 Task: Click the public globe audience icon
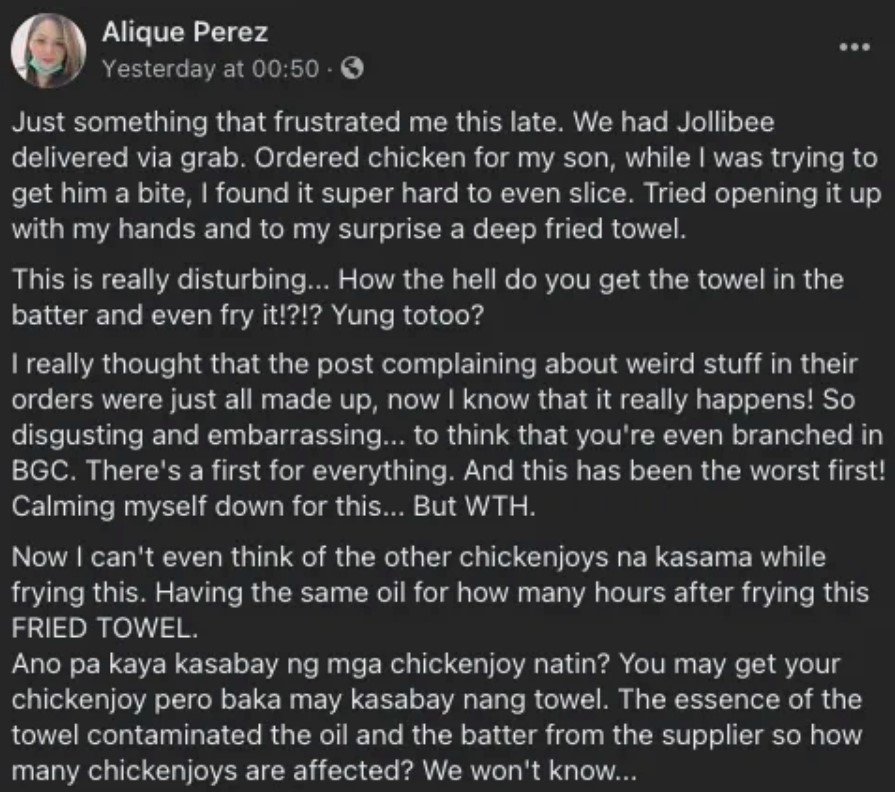tap(352, 69)
